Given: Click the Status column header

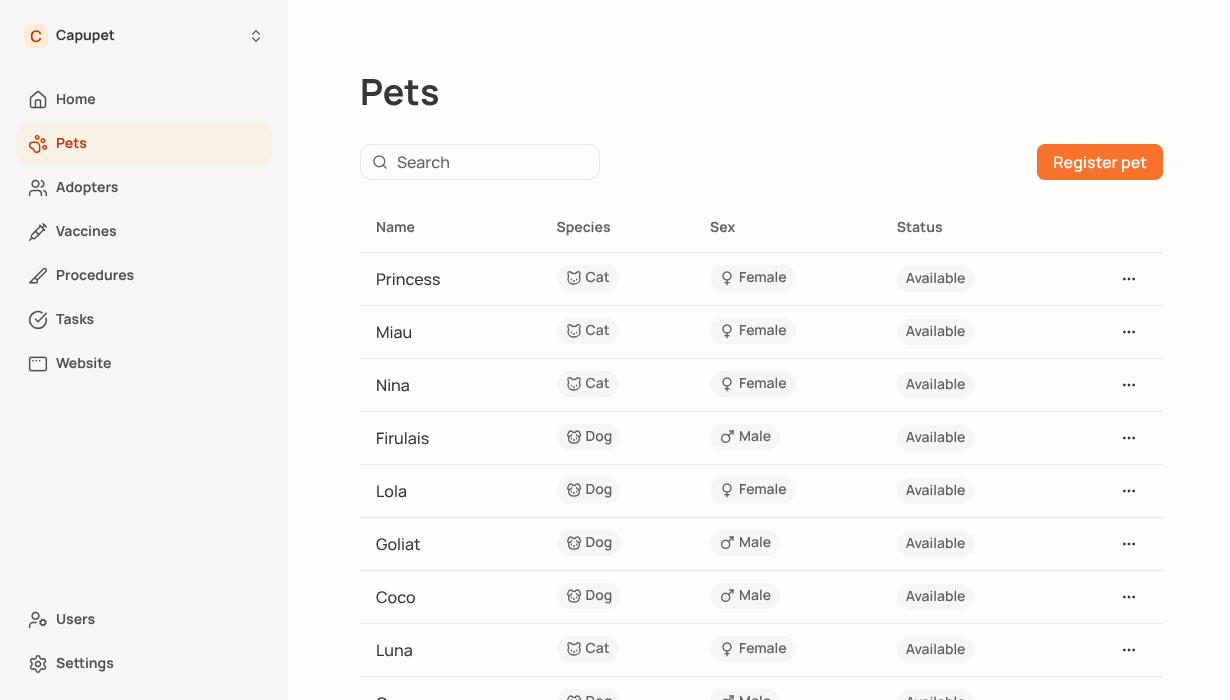Looking at the screenshot, I should pyautogui.click(x=919, y=227).
